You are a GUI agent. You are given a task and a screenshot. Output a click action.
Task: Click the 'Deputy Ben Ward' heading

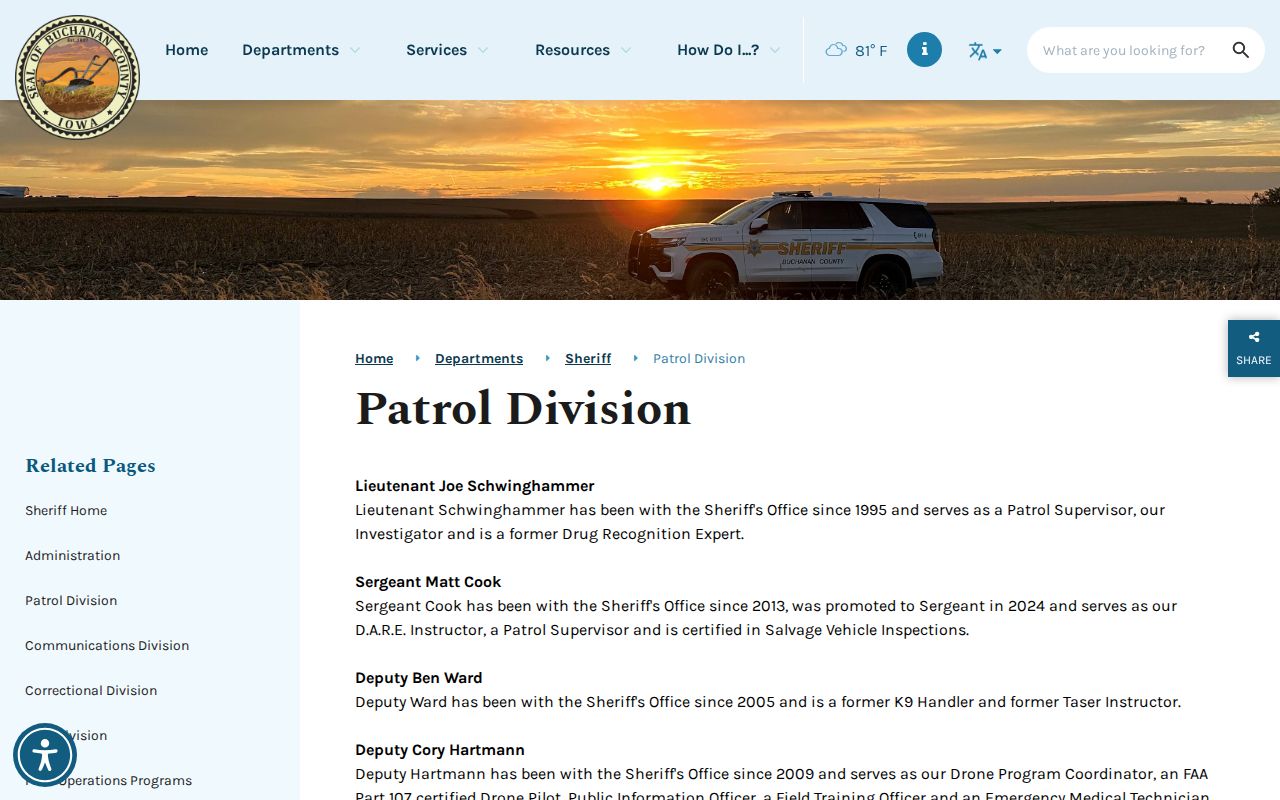click(419, 678)
